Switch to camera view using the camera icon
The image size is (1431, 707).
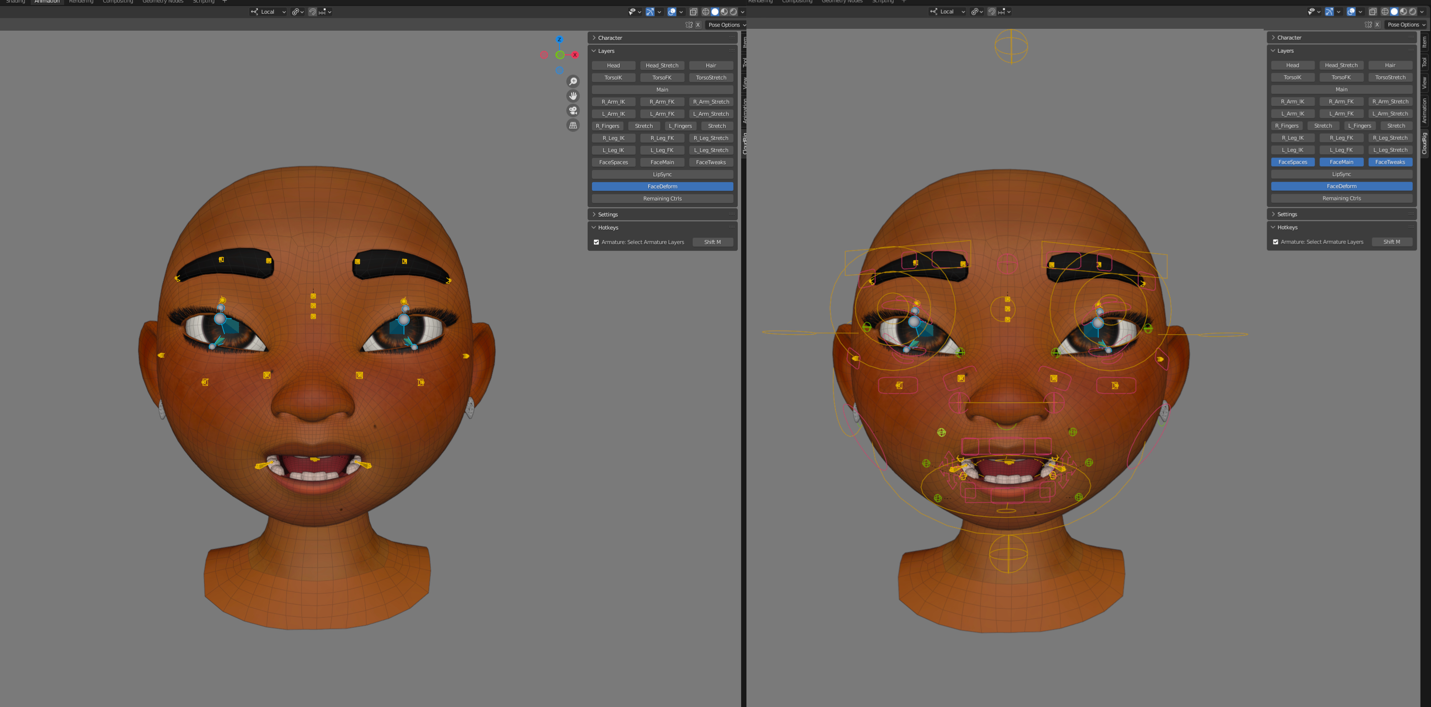(573, 111)
